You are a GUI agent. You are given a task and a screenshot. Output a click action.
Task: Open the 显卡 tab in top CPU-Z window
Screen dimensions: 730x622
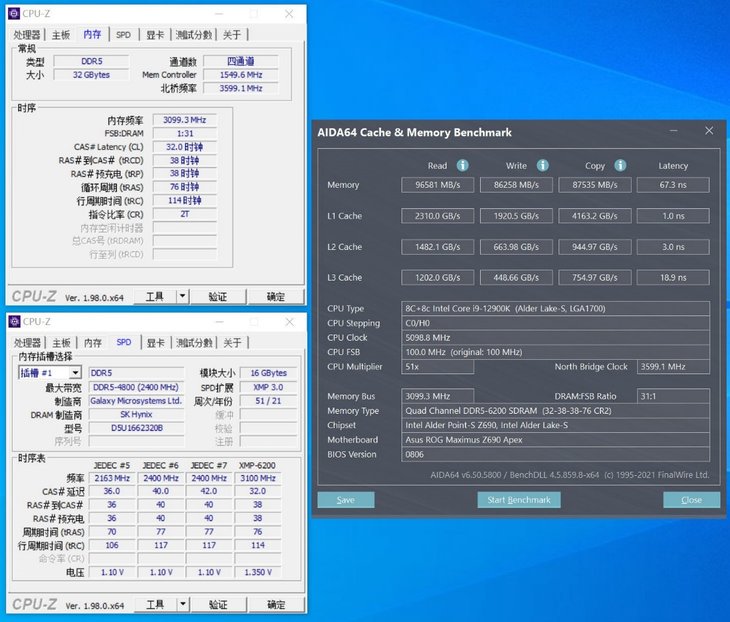(x=155, y=35)
